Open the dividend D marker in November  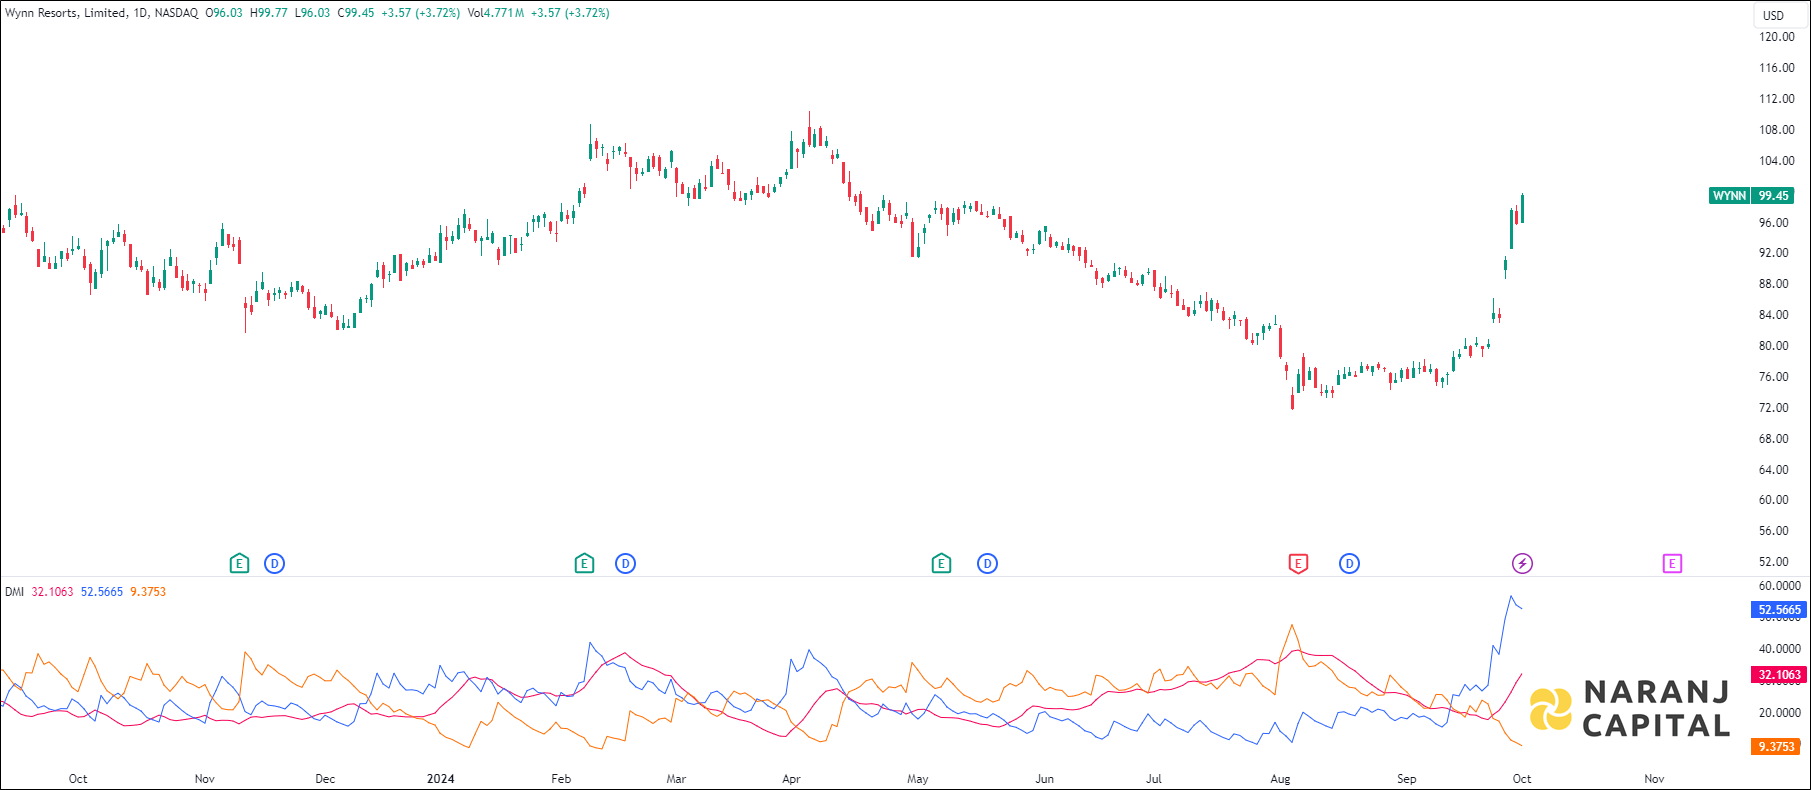click(275, 564)
